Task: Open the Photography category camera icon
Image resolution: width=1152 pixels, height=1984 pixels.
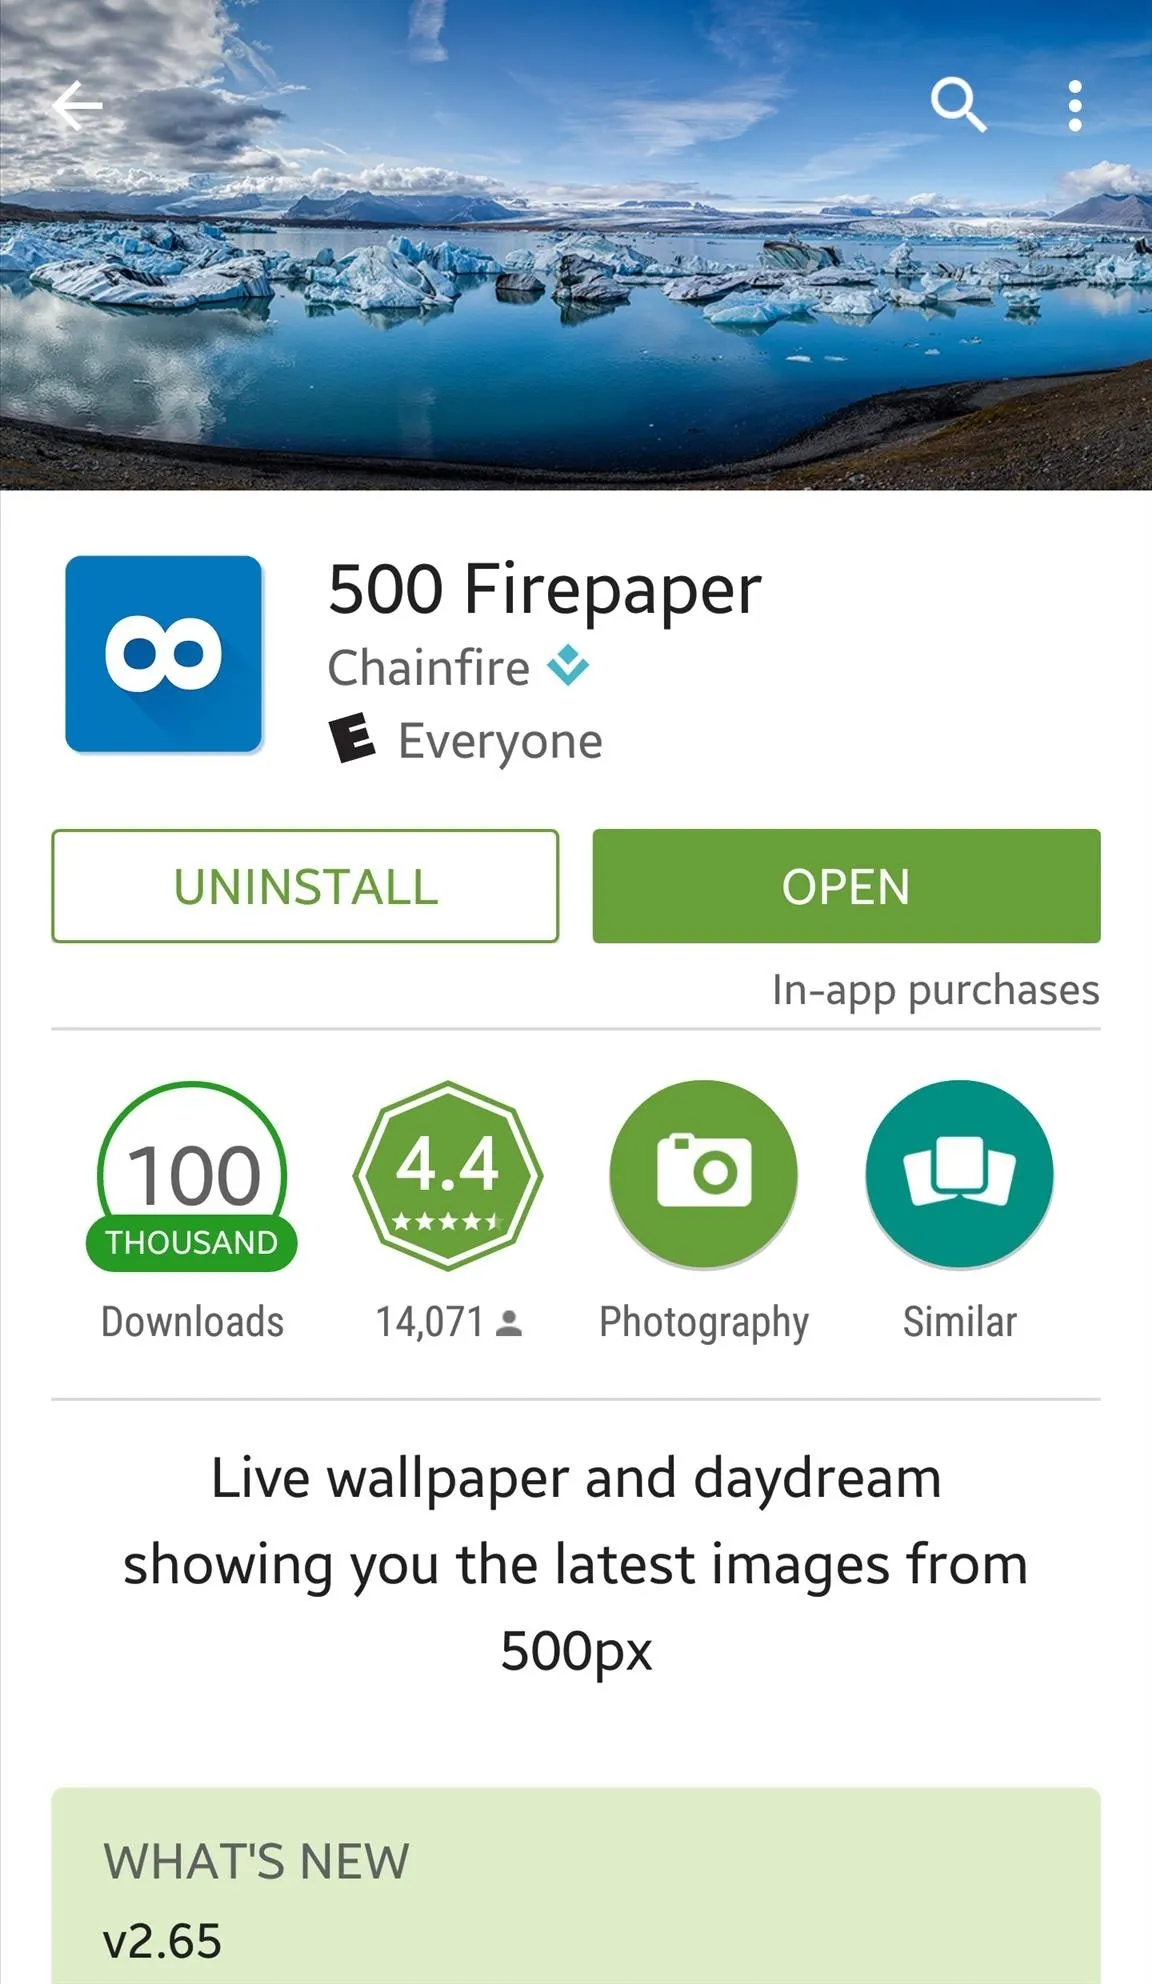Action: pos(704,1174)
